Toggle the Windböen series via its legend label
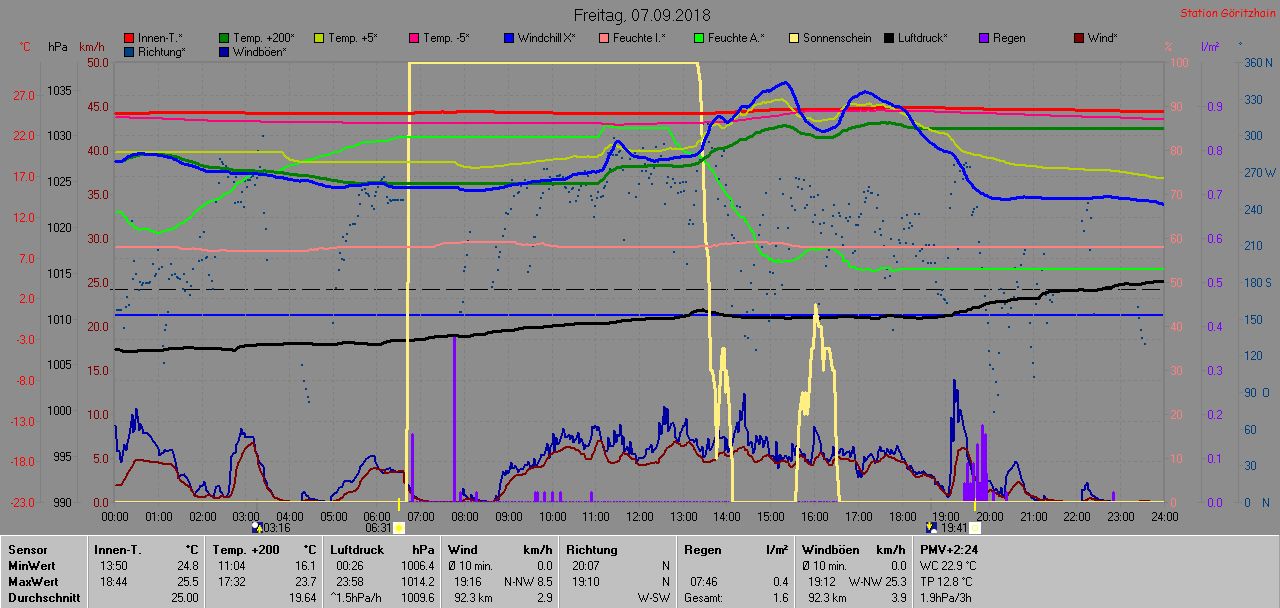Screen dimensions: 1280x608 (260, 52)
